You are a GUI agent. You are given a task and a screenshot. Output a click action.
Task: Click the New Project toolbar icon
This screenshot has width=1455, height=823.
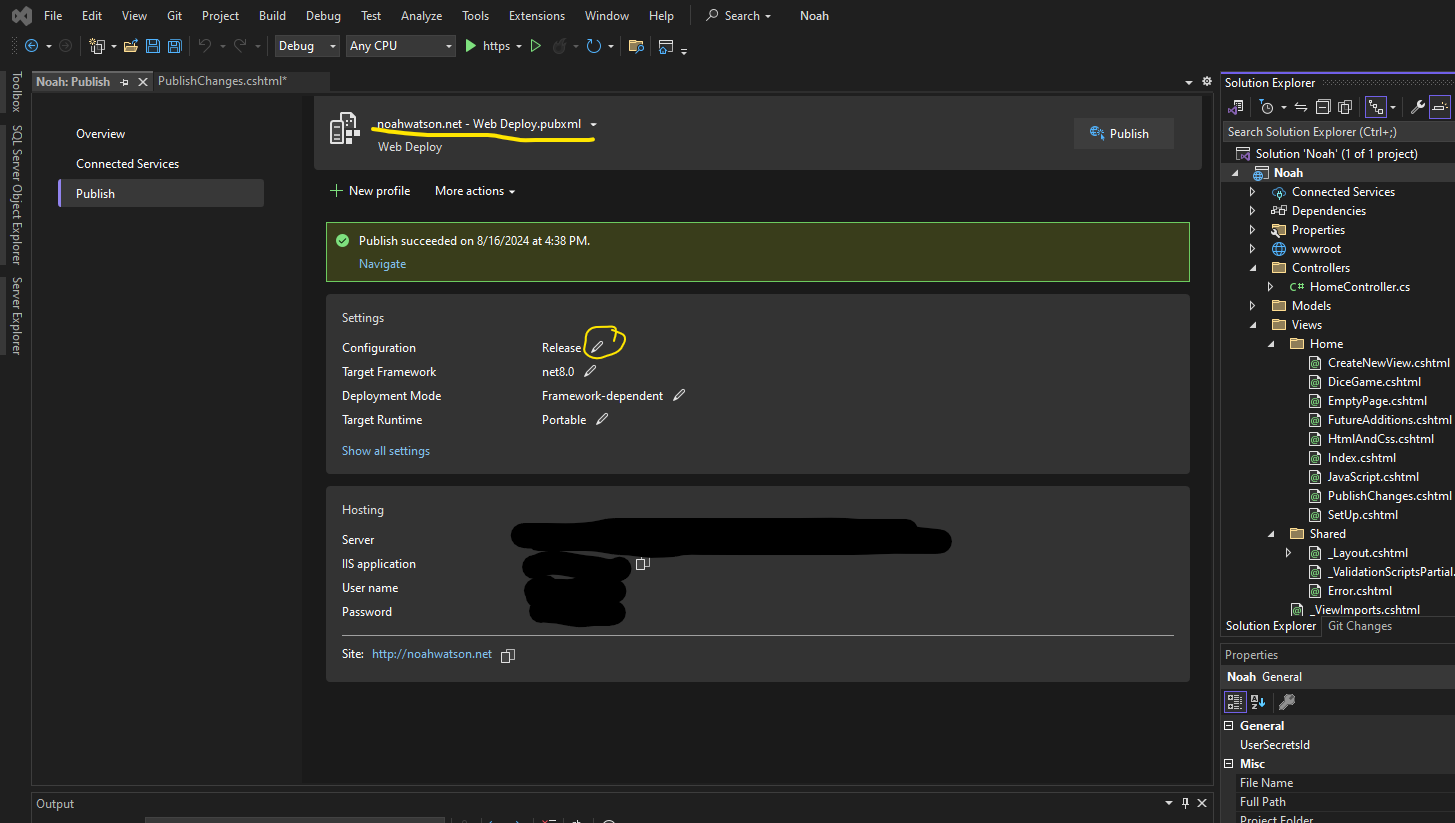coord(97,46)
